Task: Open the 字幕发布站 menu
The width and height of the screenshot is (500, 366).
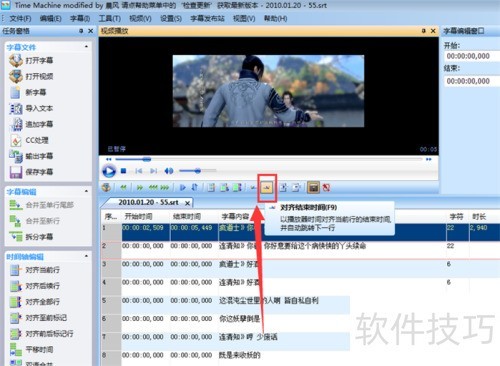Action: pos(207,18)
